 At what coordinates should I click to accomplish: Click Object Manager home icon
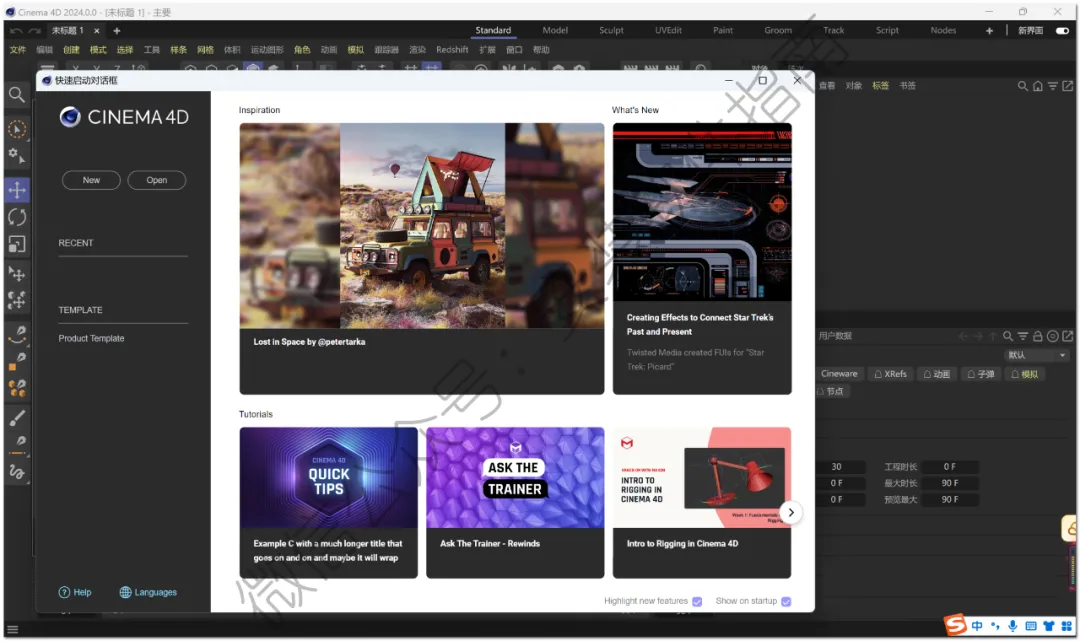click(x=1037, y=86)
